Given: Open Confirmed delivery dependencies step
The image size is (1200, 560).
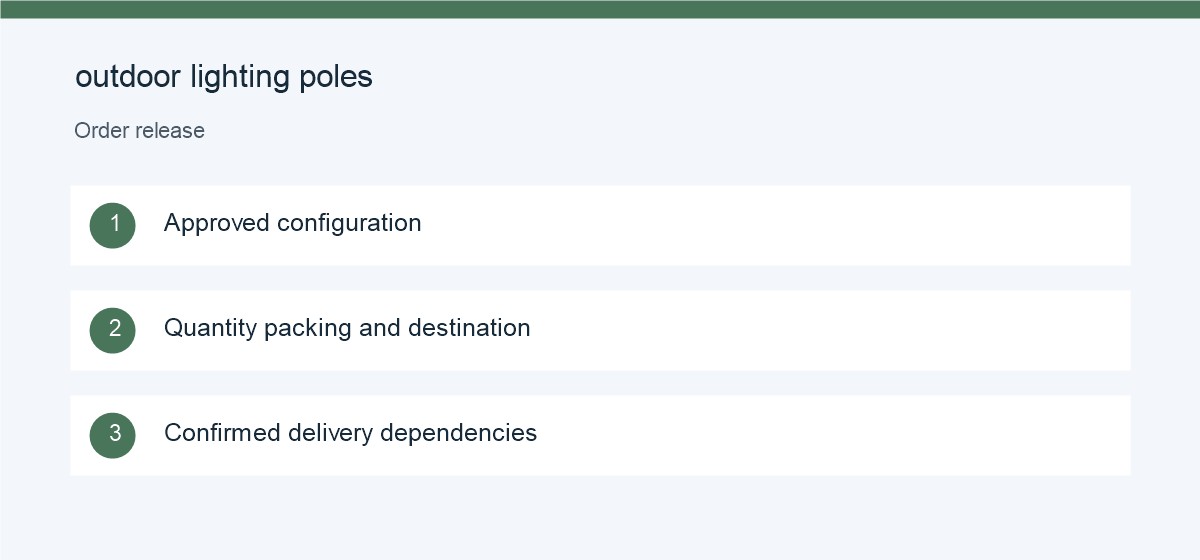Looking at the screenshot, I should (600, 435).
